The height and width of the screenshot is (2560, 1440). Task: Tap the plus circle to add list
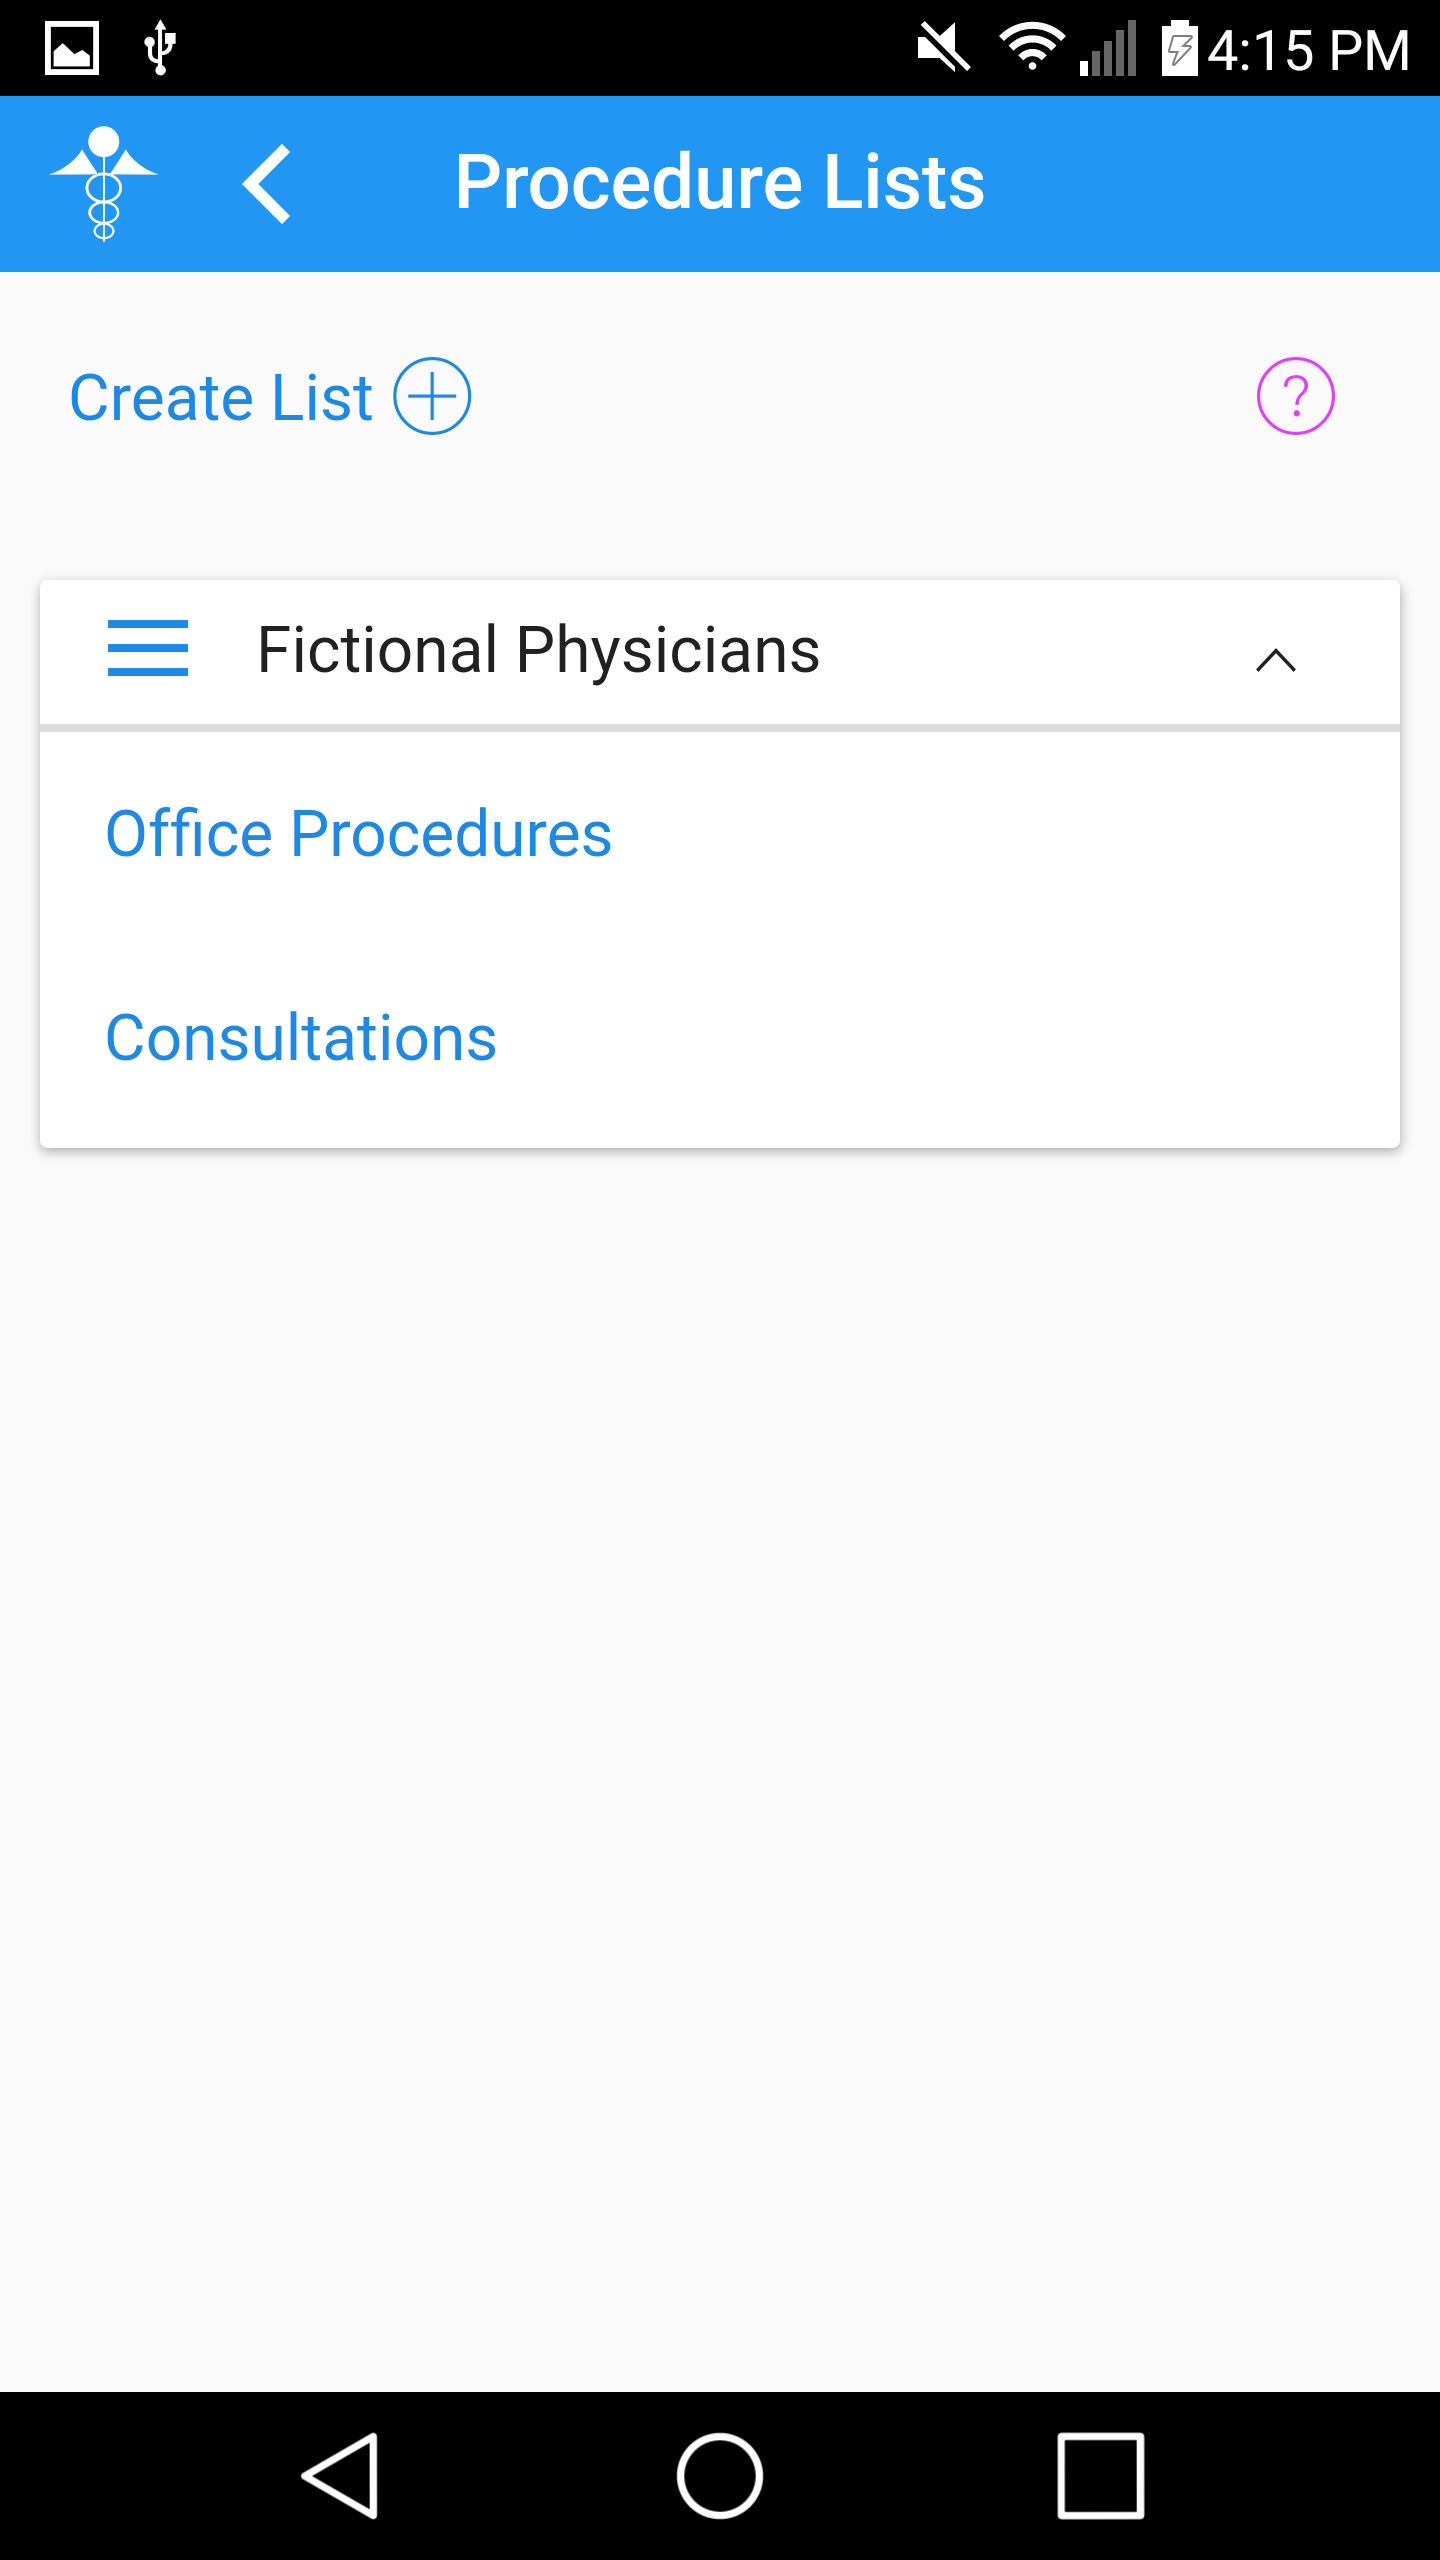point(432,396)
